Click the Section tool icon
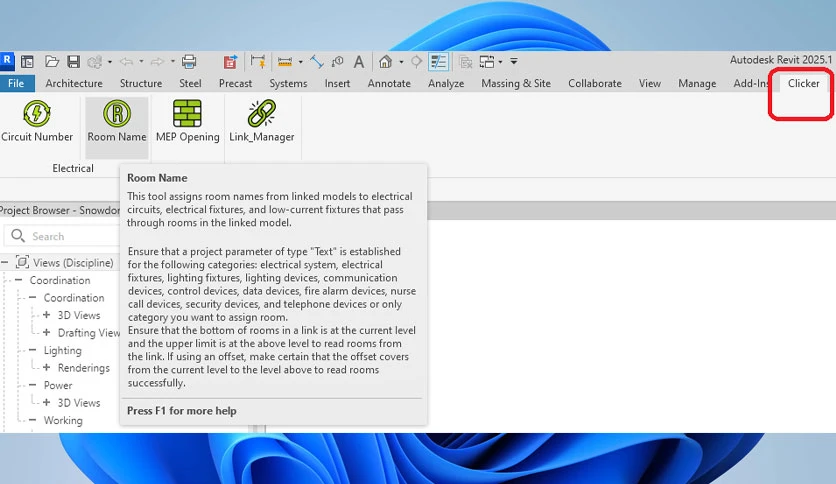Image resolution: width=836 pixels, height=484 pixels. point(416,62)
